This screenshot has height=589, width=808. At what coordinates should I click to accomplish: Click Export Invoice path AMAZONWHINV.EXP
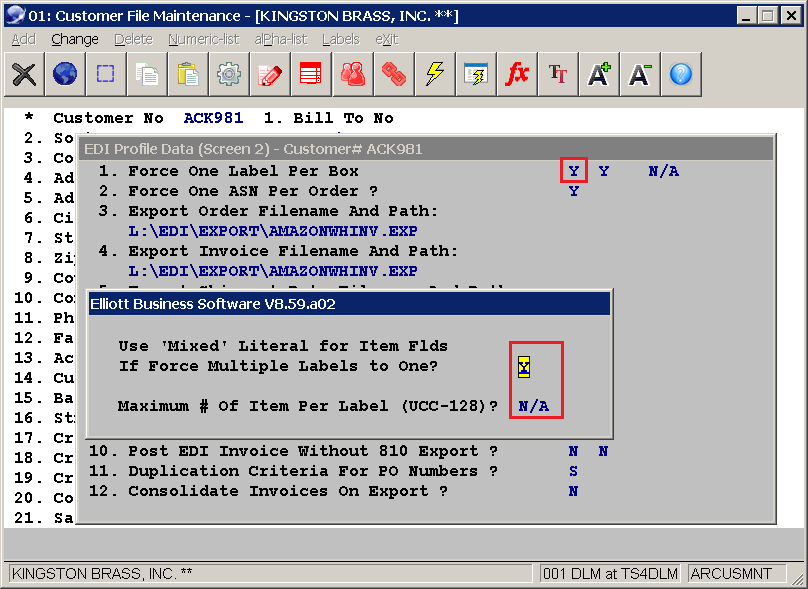click(x=273, y=271)
